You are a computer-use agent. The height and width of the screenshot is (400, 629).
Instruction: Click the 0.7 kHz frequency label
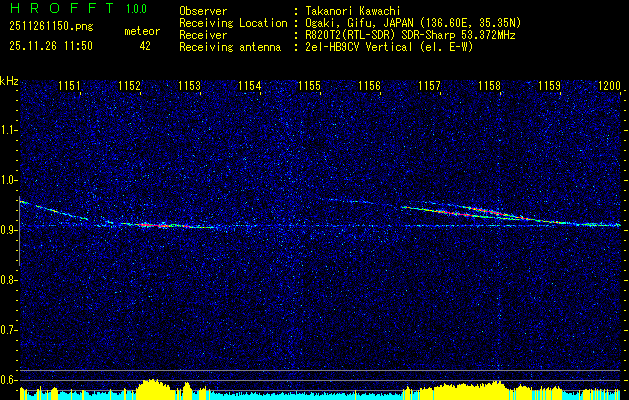tap(8, 330)
